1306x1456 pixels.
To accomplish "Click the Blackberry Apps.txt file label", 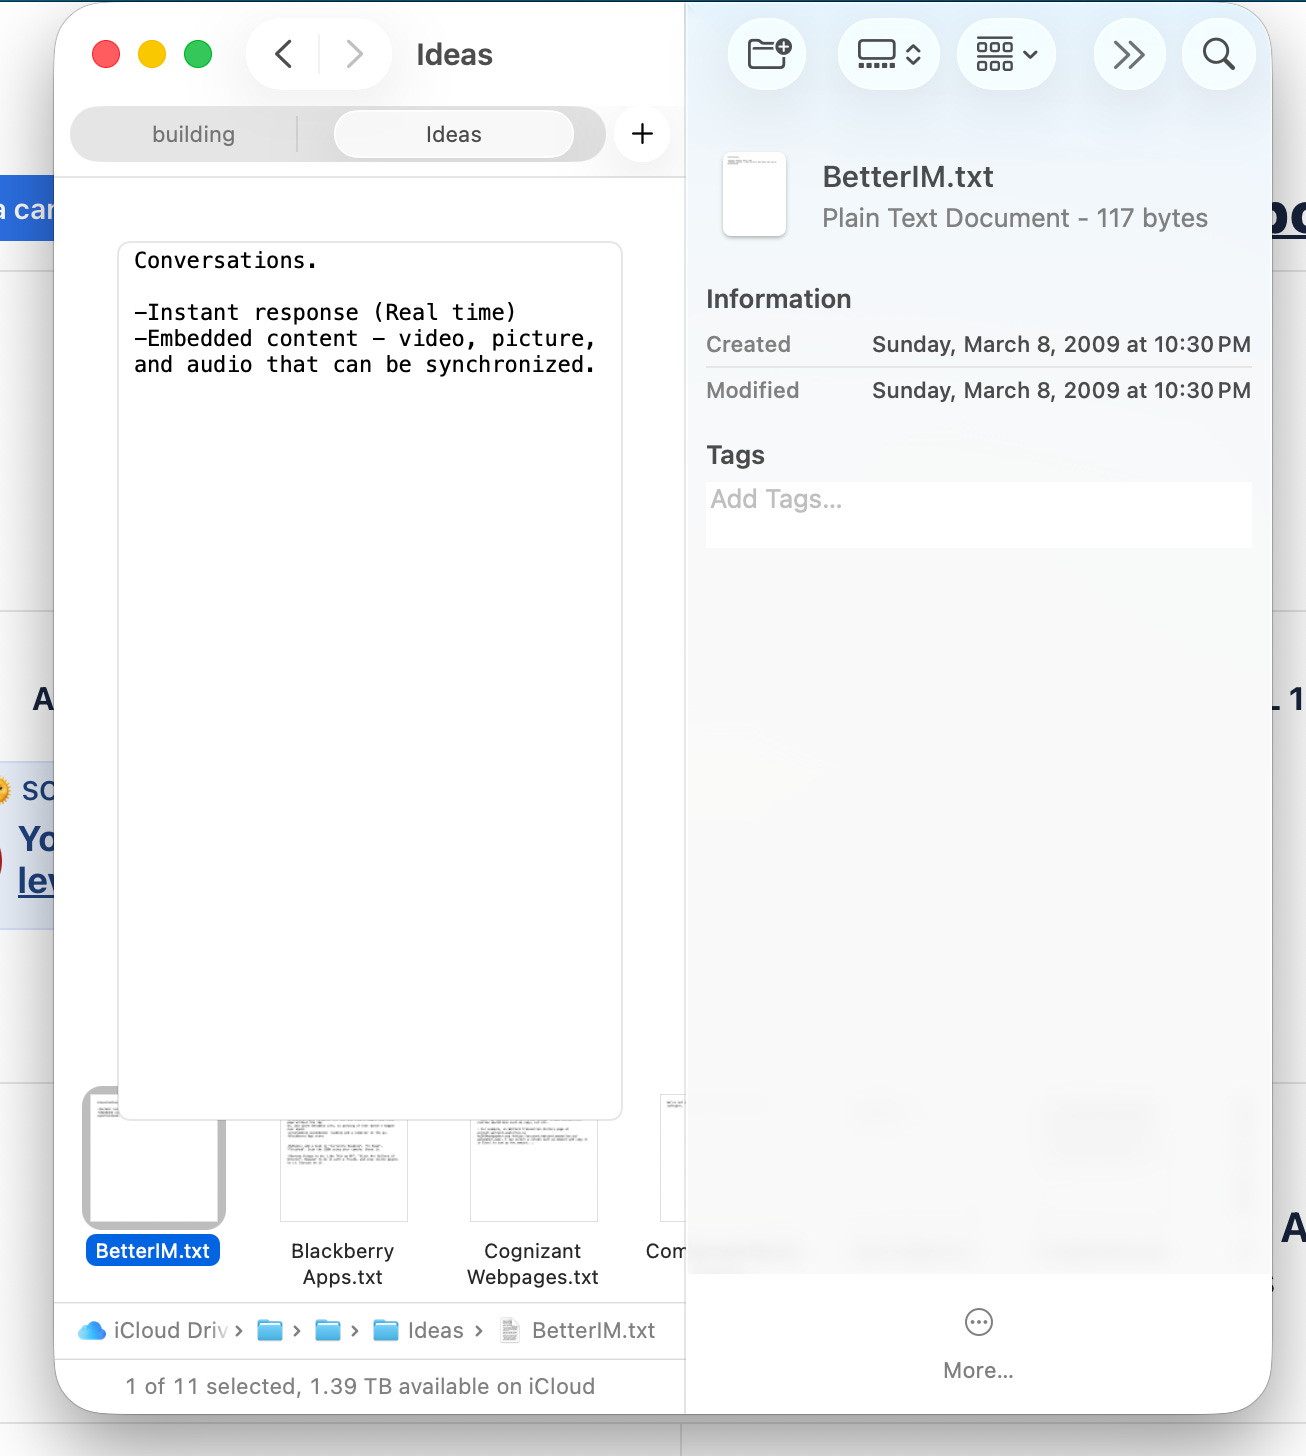I will [x=343, y=1264].
